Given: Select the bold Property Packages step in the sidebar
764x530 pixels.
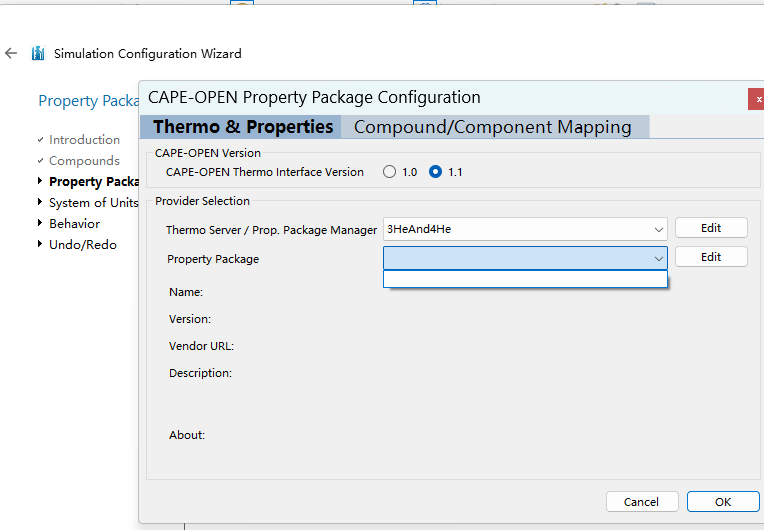Looking at the screenshot, I should click(x=93, y=182).
